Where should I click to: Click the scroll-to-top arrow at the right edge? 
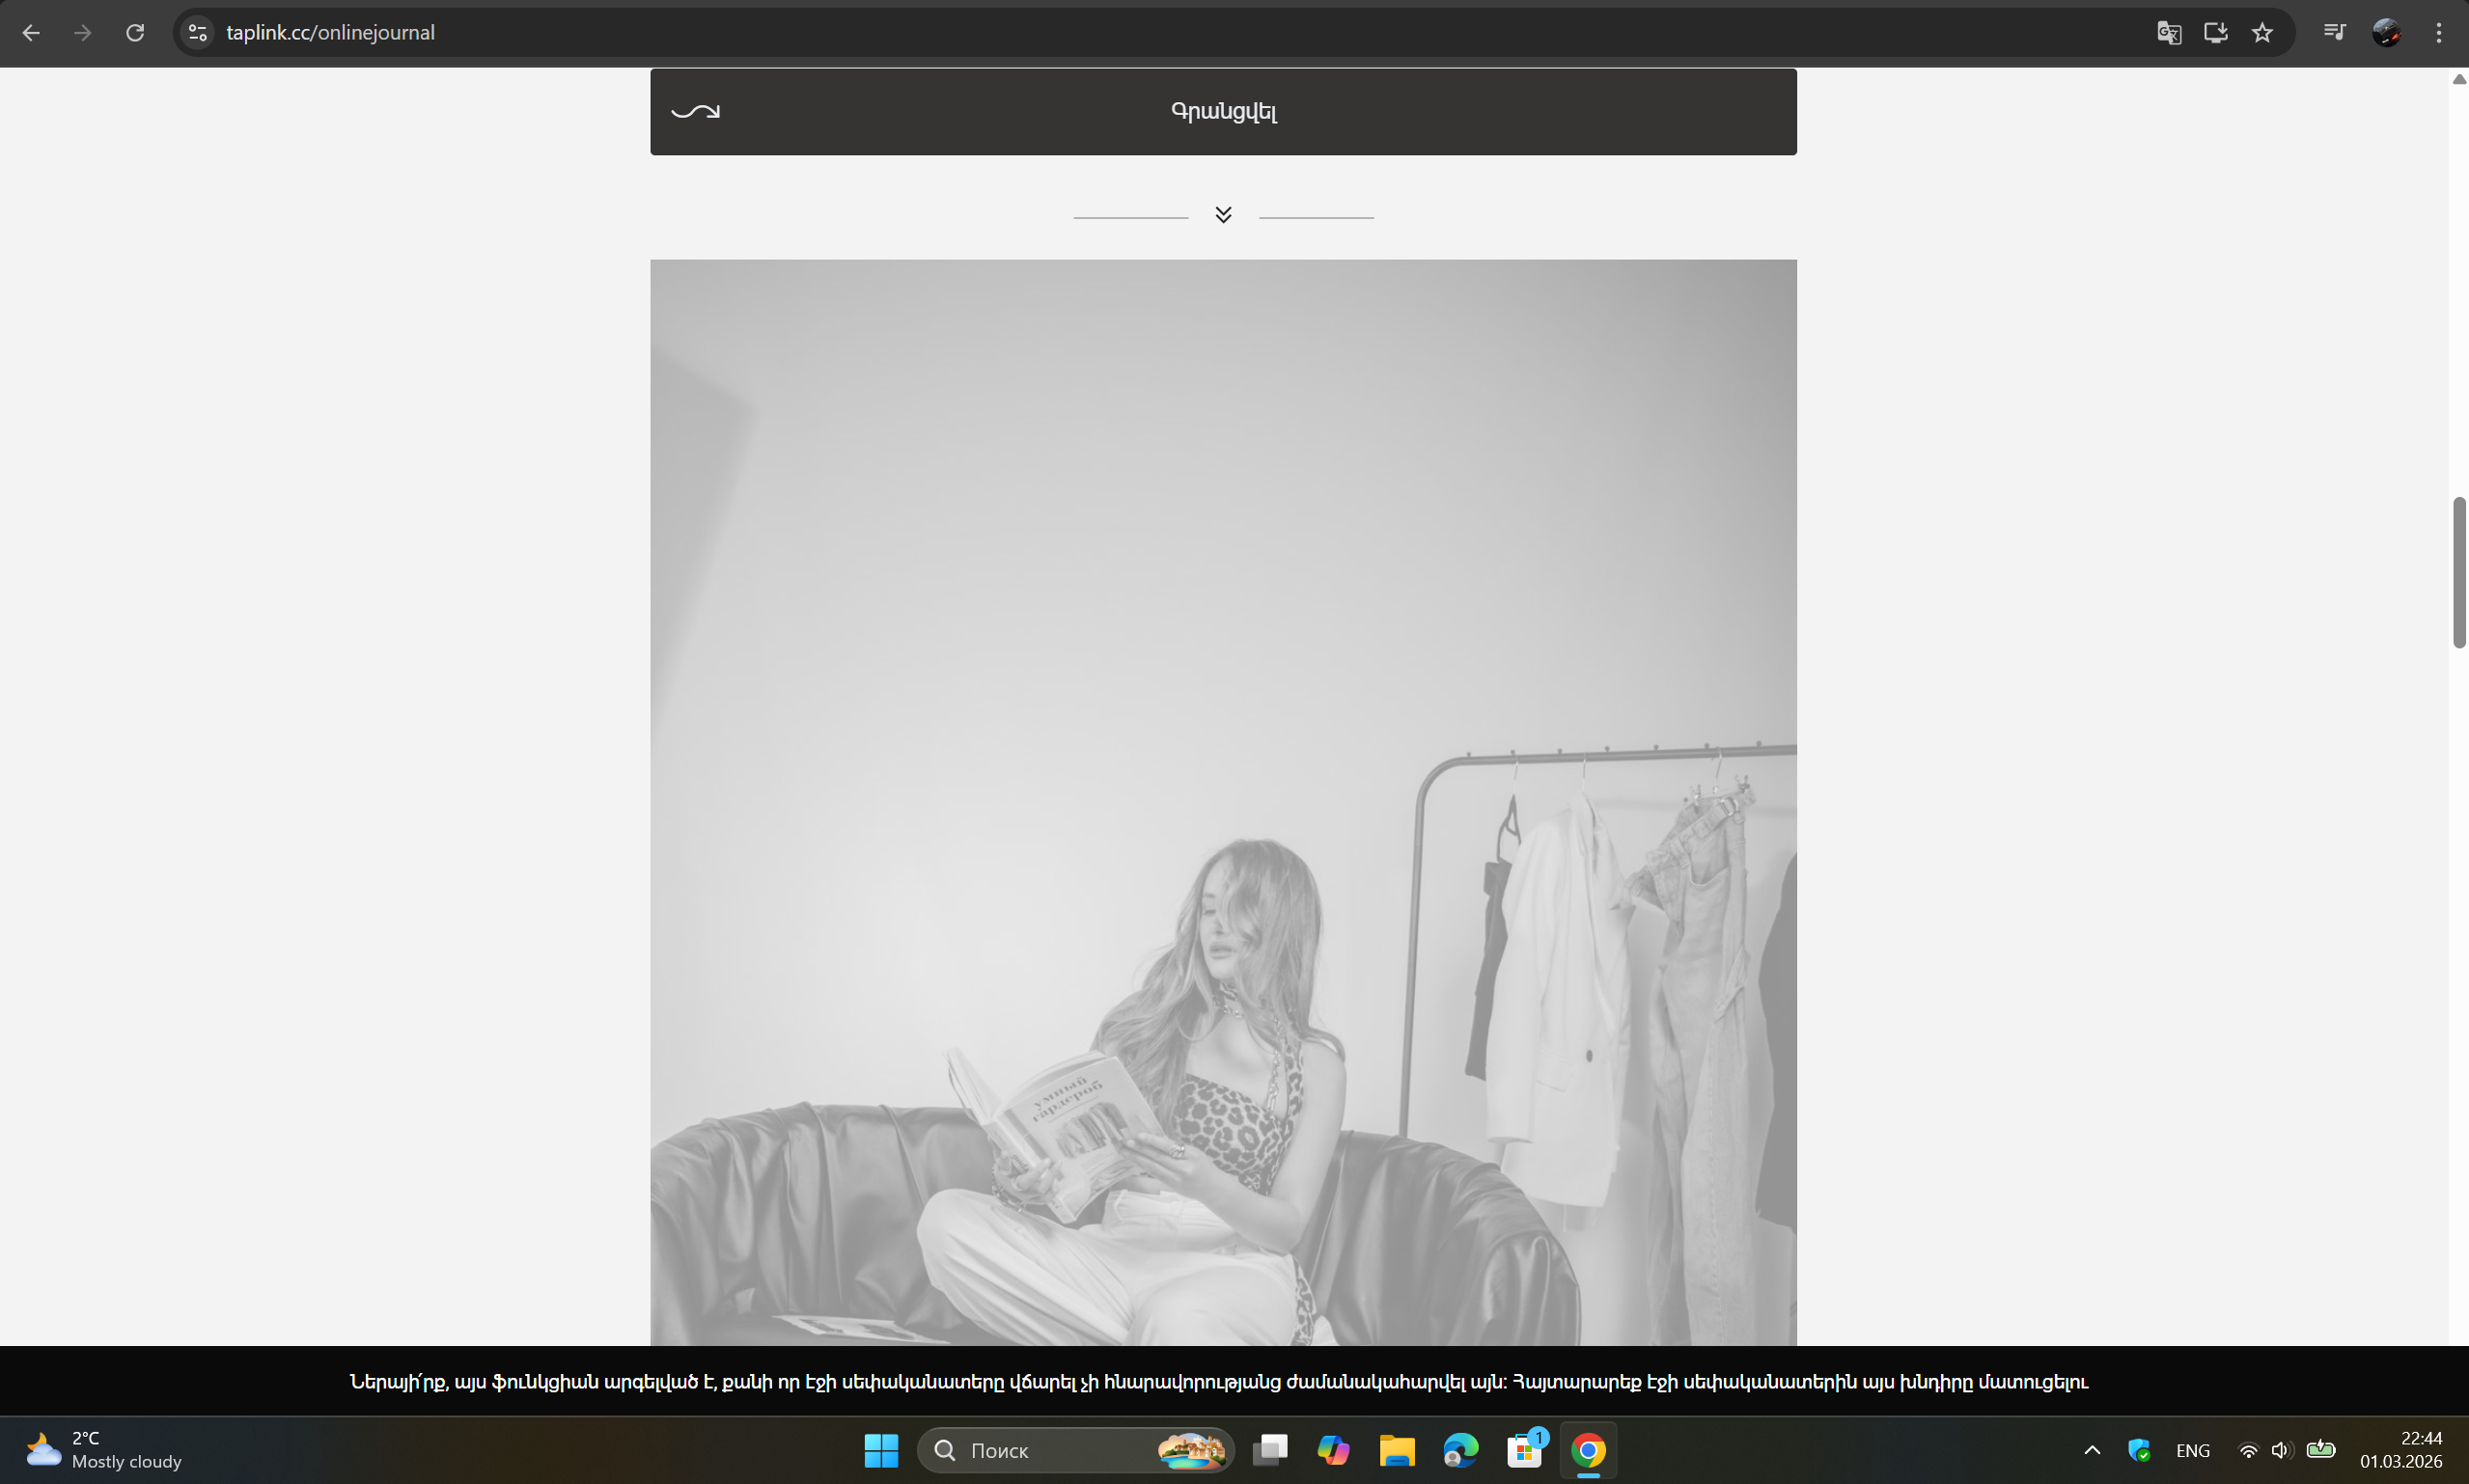(2458, 80)
